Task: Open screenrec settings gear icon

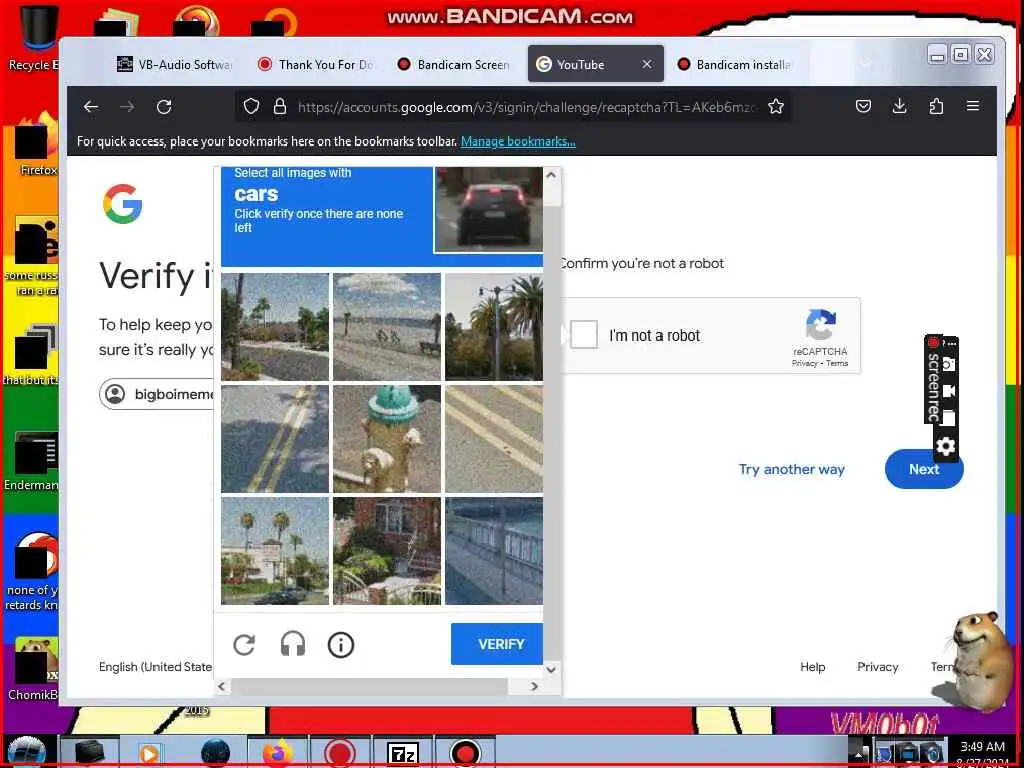Action: click(946, 447)
